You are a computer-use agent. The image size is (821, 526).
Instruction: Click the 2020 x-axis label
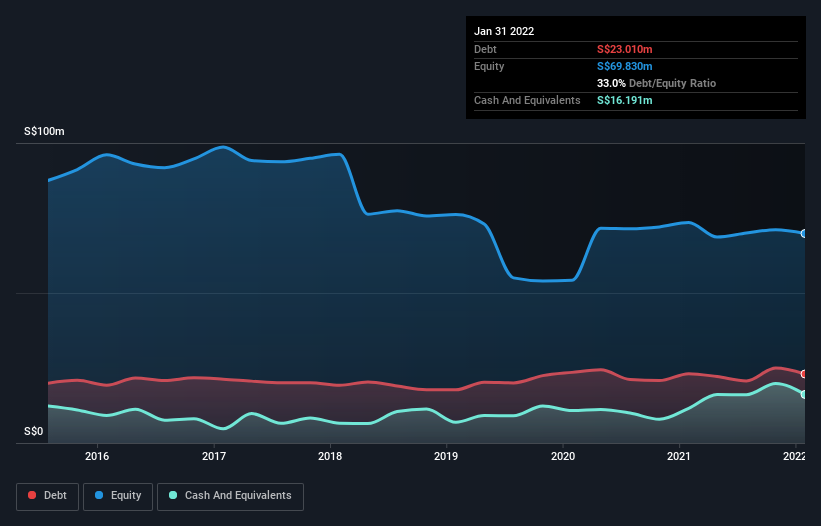563,456
